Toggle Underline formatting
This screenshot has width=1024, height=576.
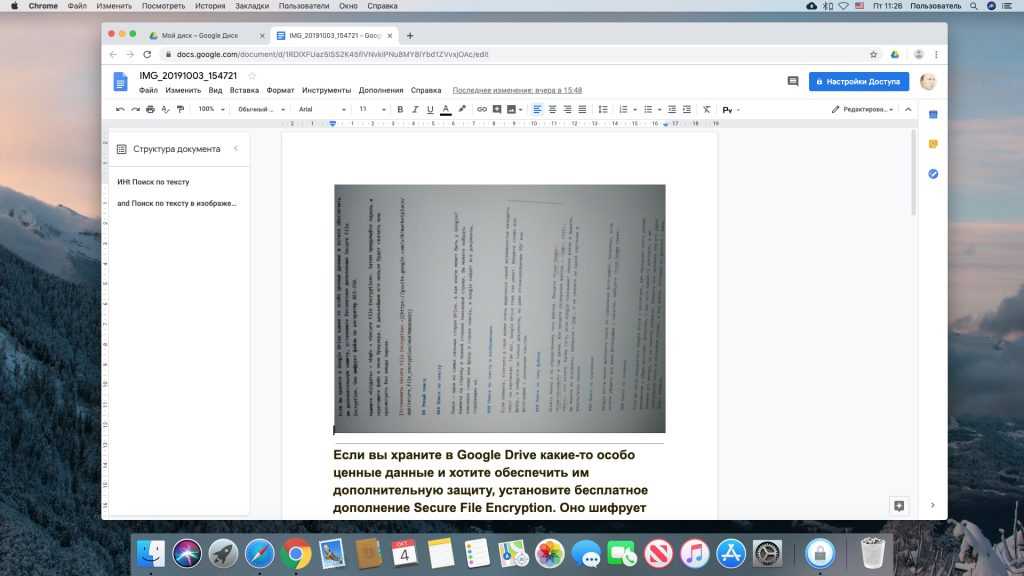[430, 109]
